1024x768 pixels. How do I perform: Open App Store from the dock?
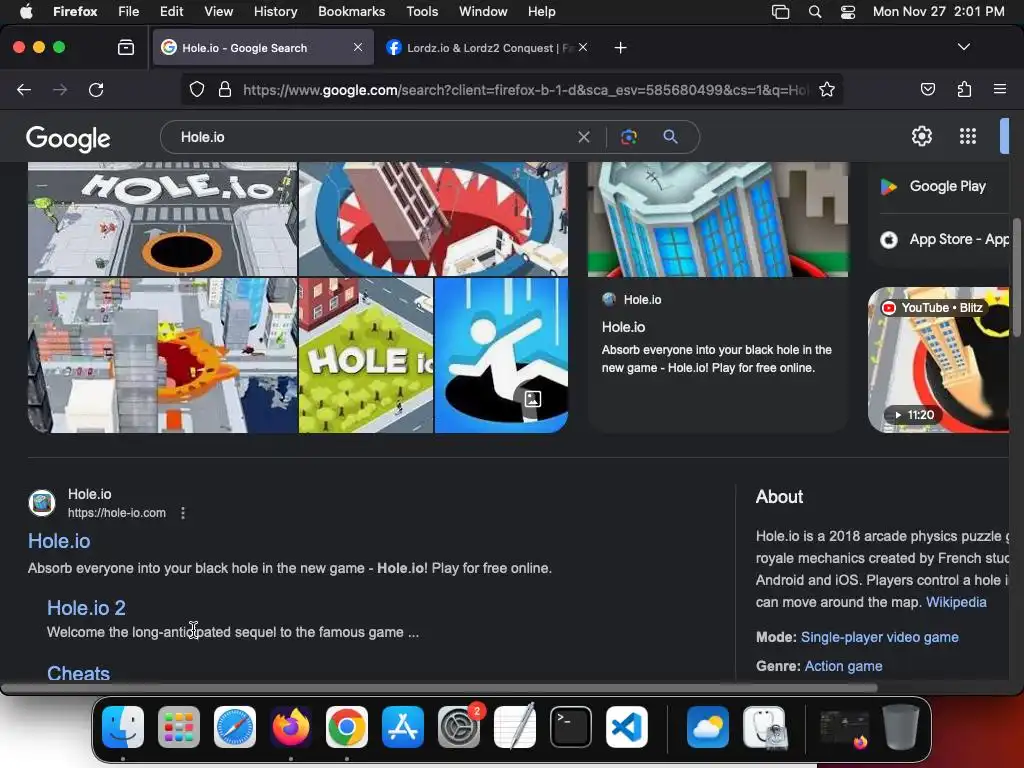tap(403, 727)
